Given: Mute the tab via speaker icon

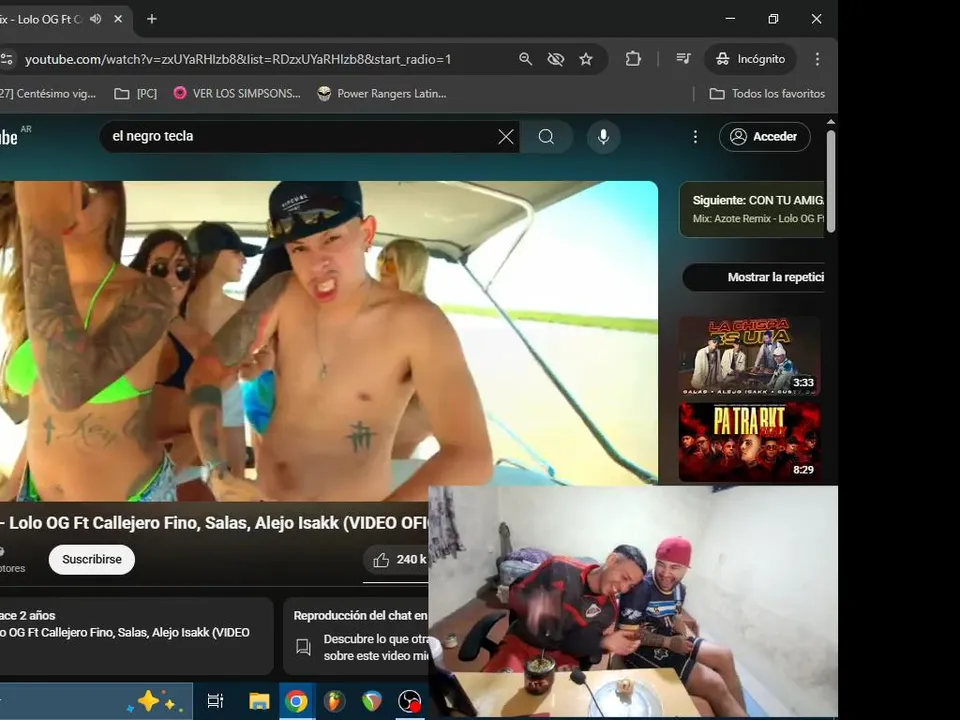Looking at the screenshot, I should point(96,19).
